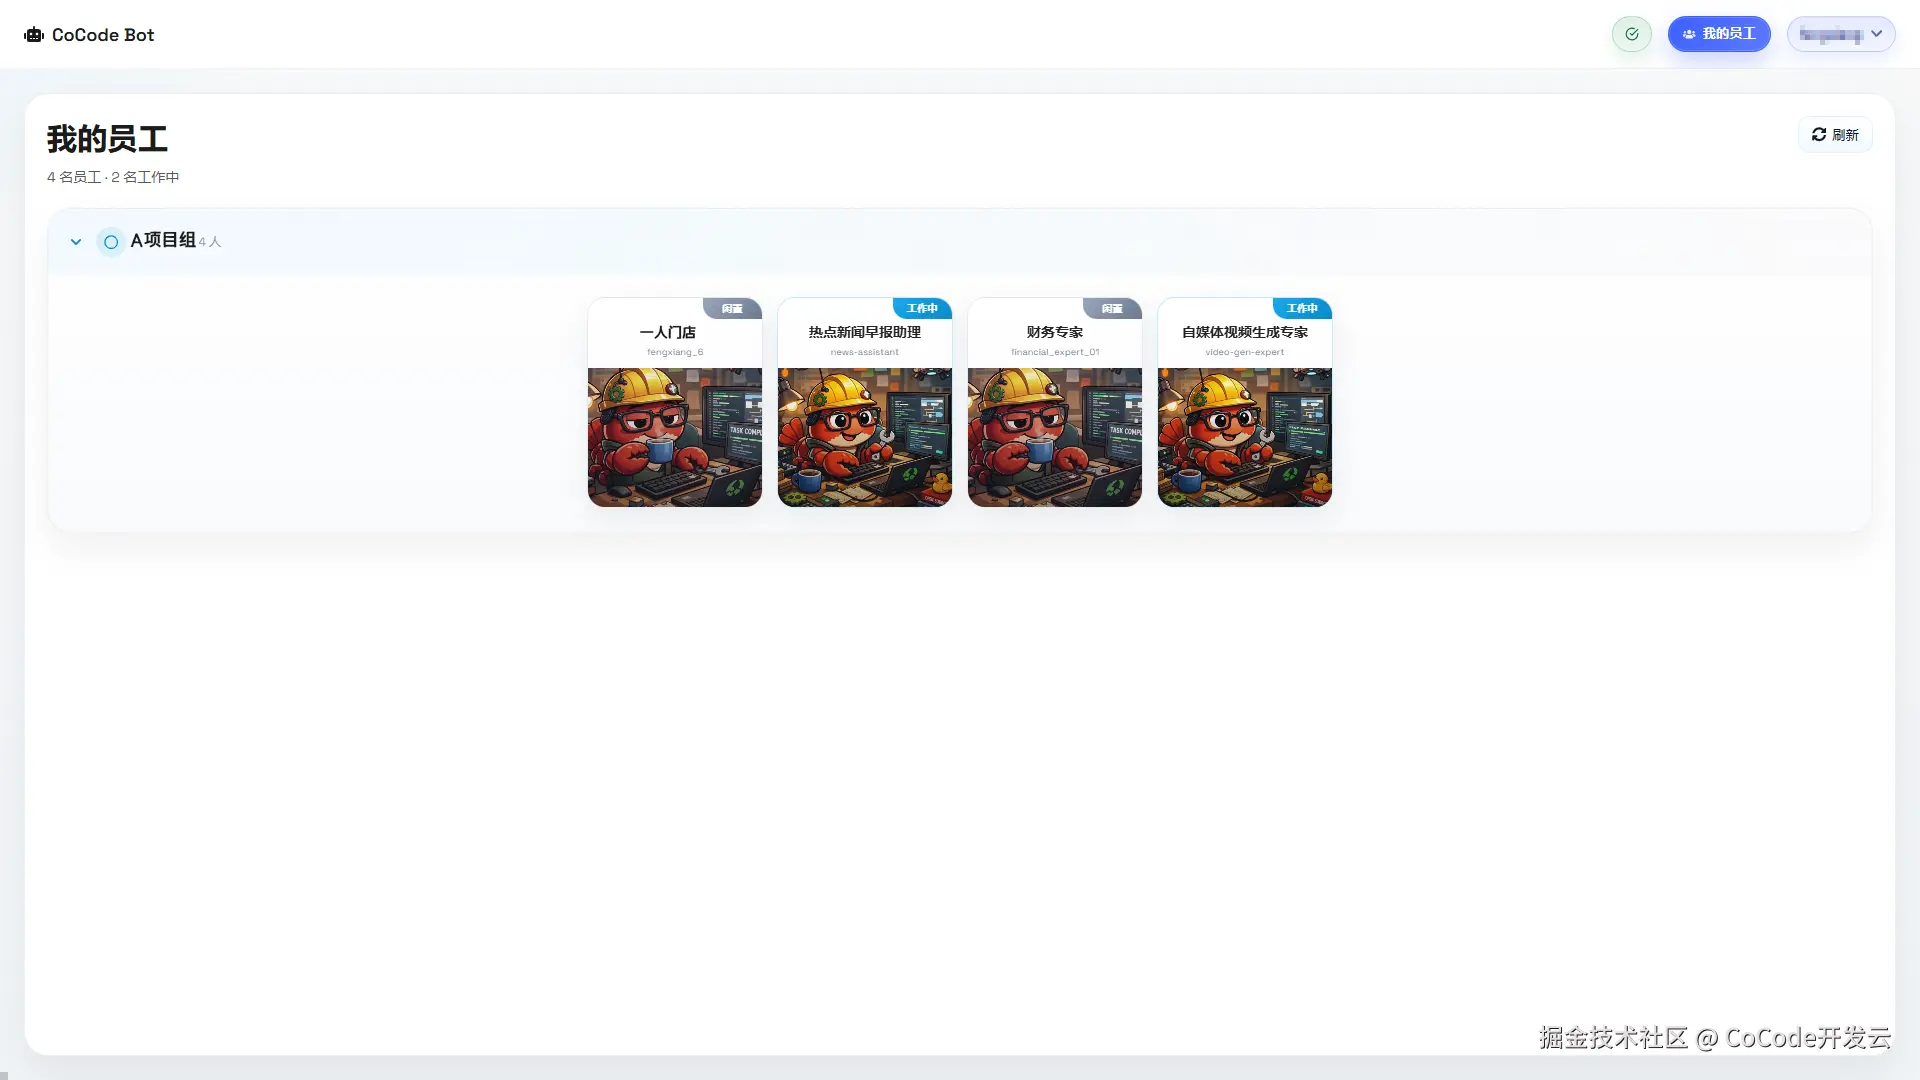
Task: Click the 工作中 badge on the 热点新闻早报助理 card
Action: (x=922, y=308)
